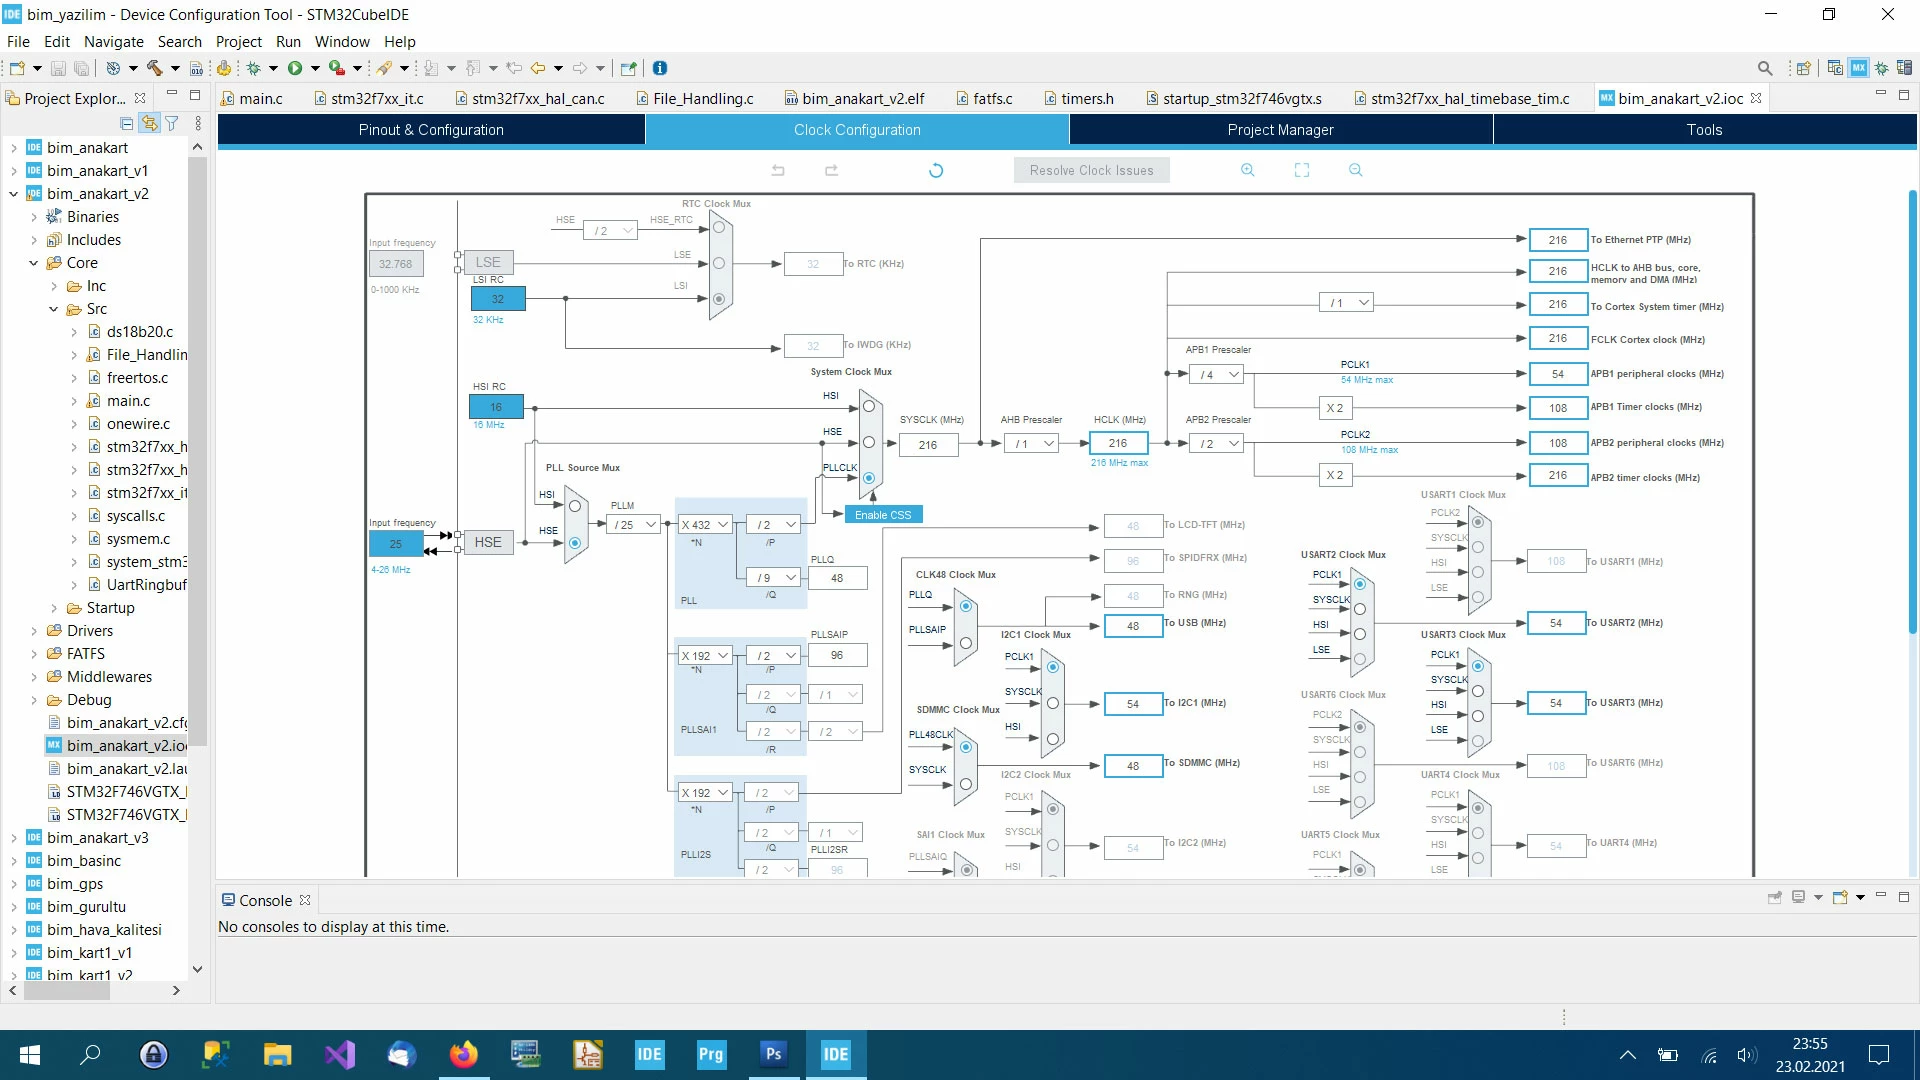Click the Fit to window icon
Screen dimensions: 1920x1080
pyautogui.click(x=1302, y=170)
